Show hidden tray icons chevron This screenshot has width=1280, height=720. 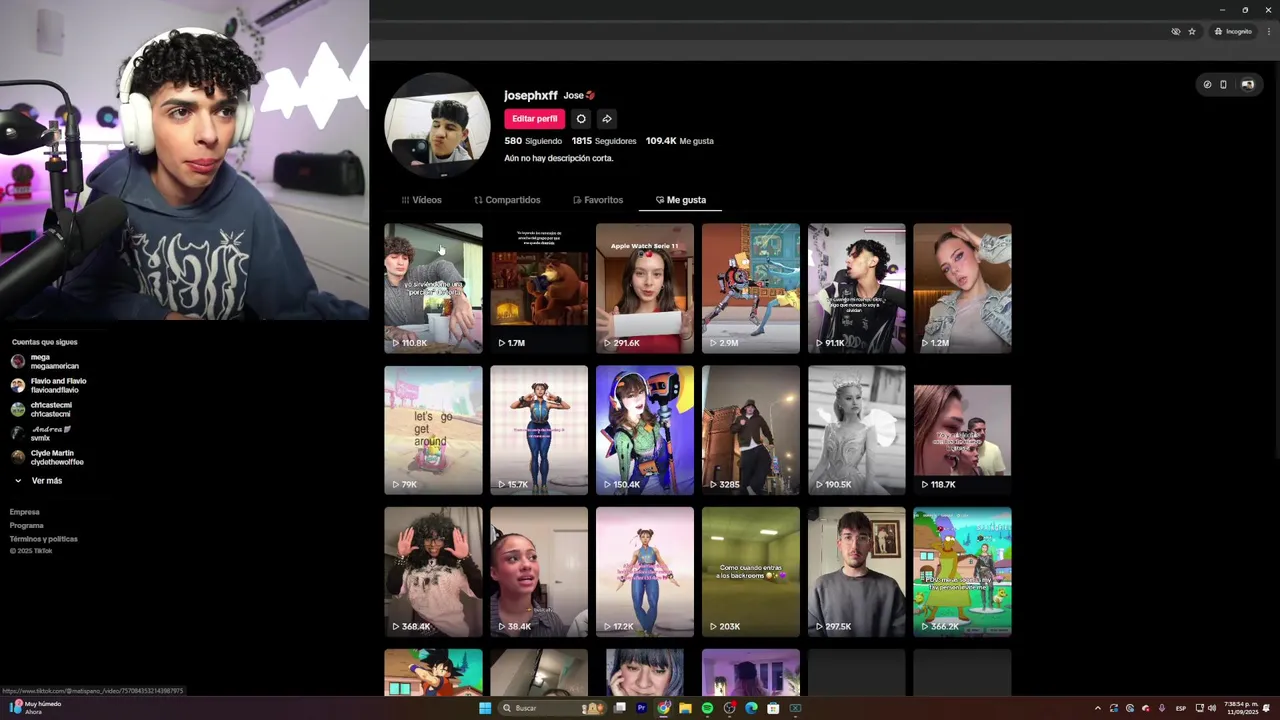(1098, 708)
